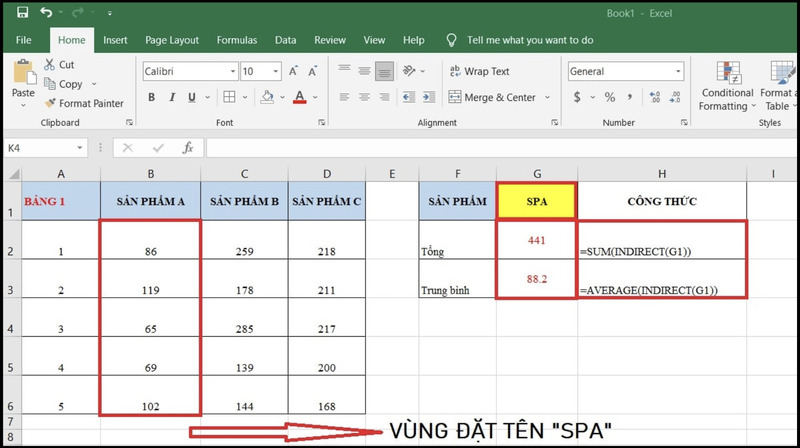Toggle Wrap Text

tap(480, 71)
